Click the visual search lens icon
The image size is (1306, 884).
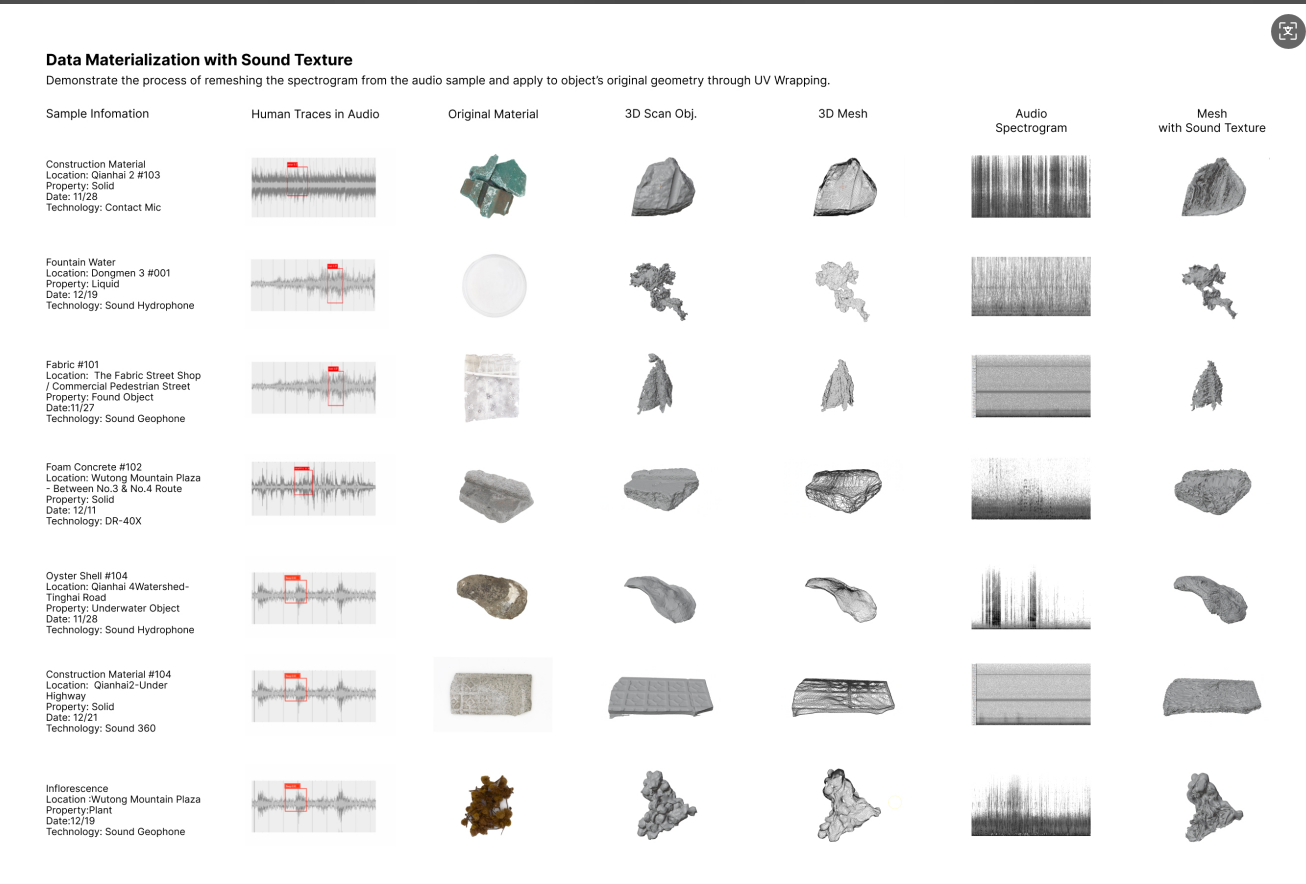pyautogui.click(x=1288, y=31)
